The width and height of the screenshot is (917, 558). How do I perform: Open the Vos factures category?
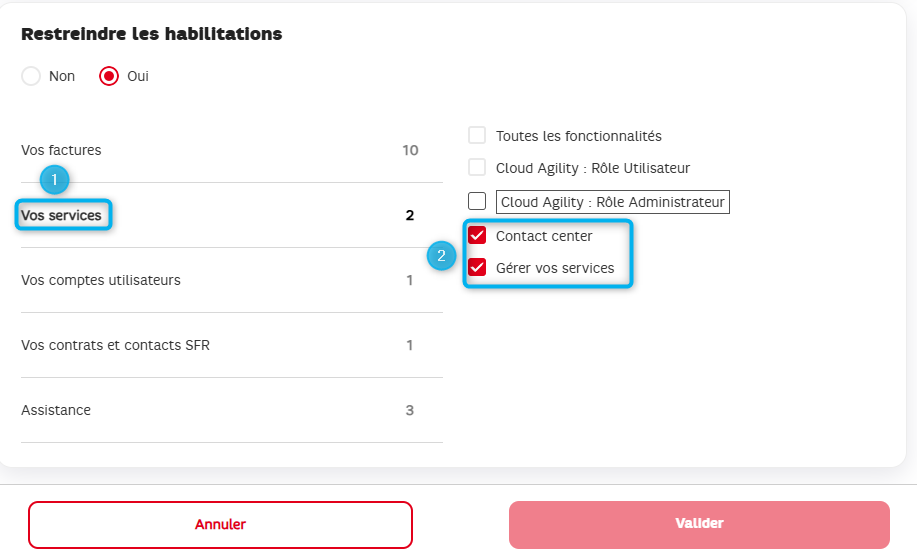tap(232, 150)
